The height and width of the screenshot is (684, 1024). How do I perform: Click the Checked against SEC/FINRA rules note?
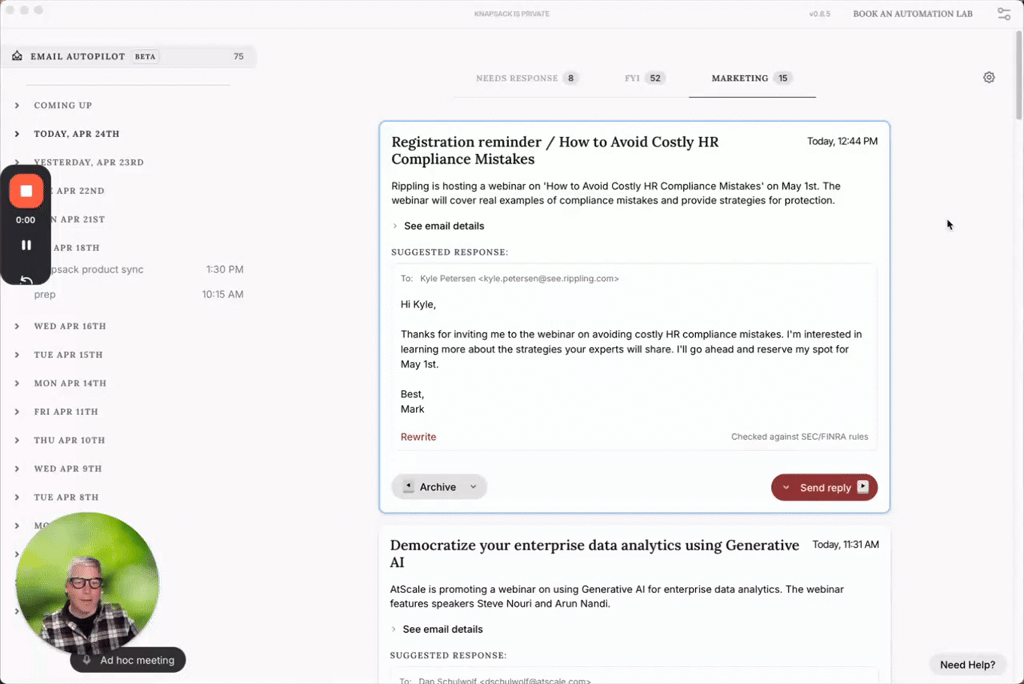pyautogui.click(x=799, y=437)
